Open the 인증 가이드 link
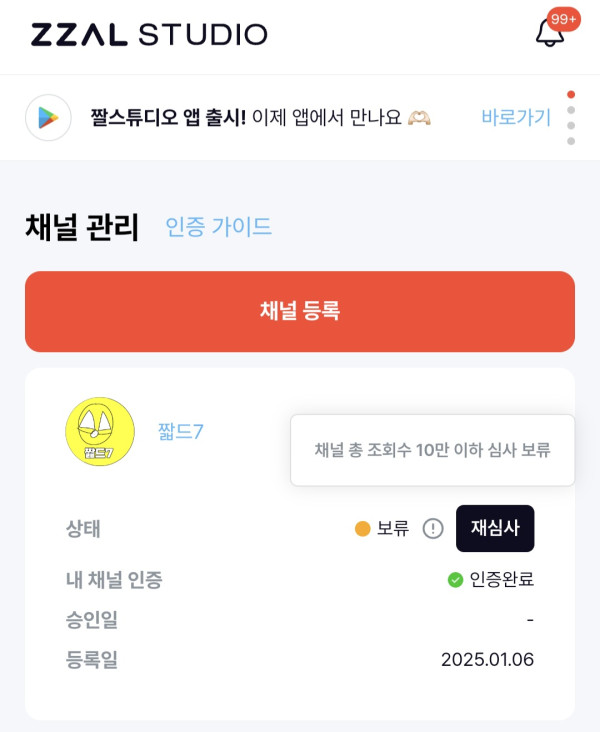The width and height of the screenshot is (600, 732). (218, 227)
